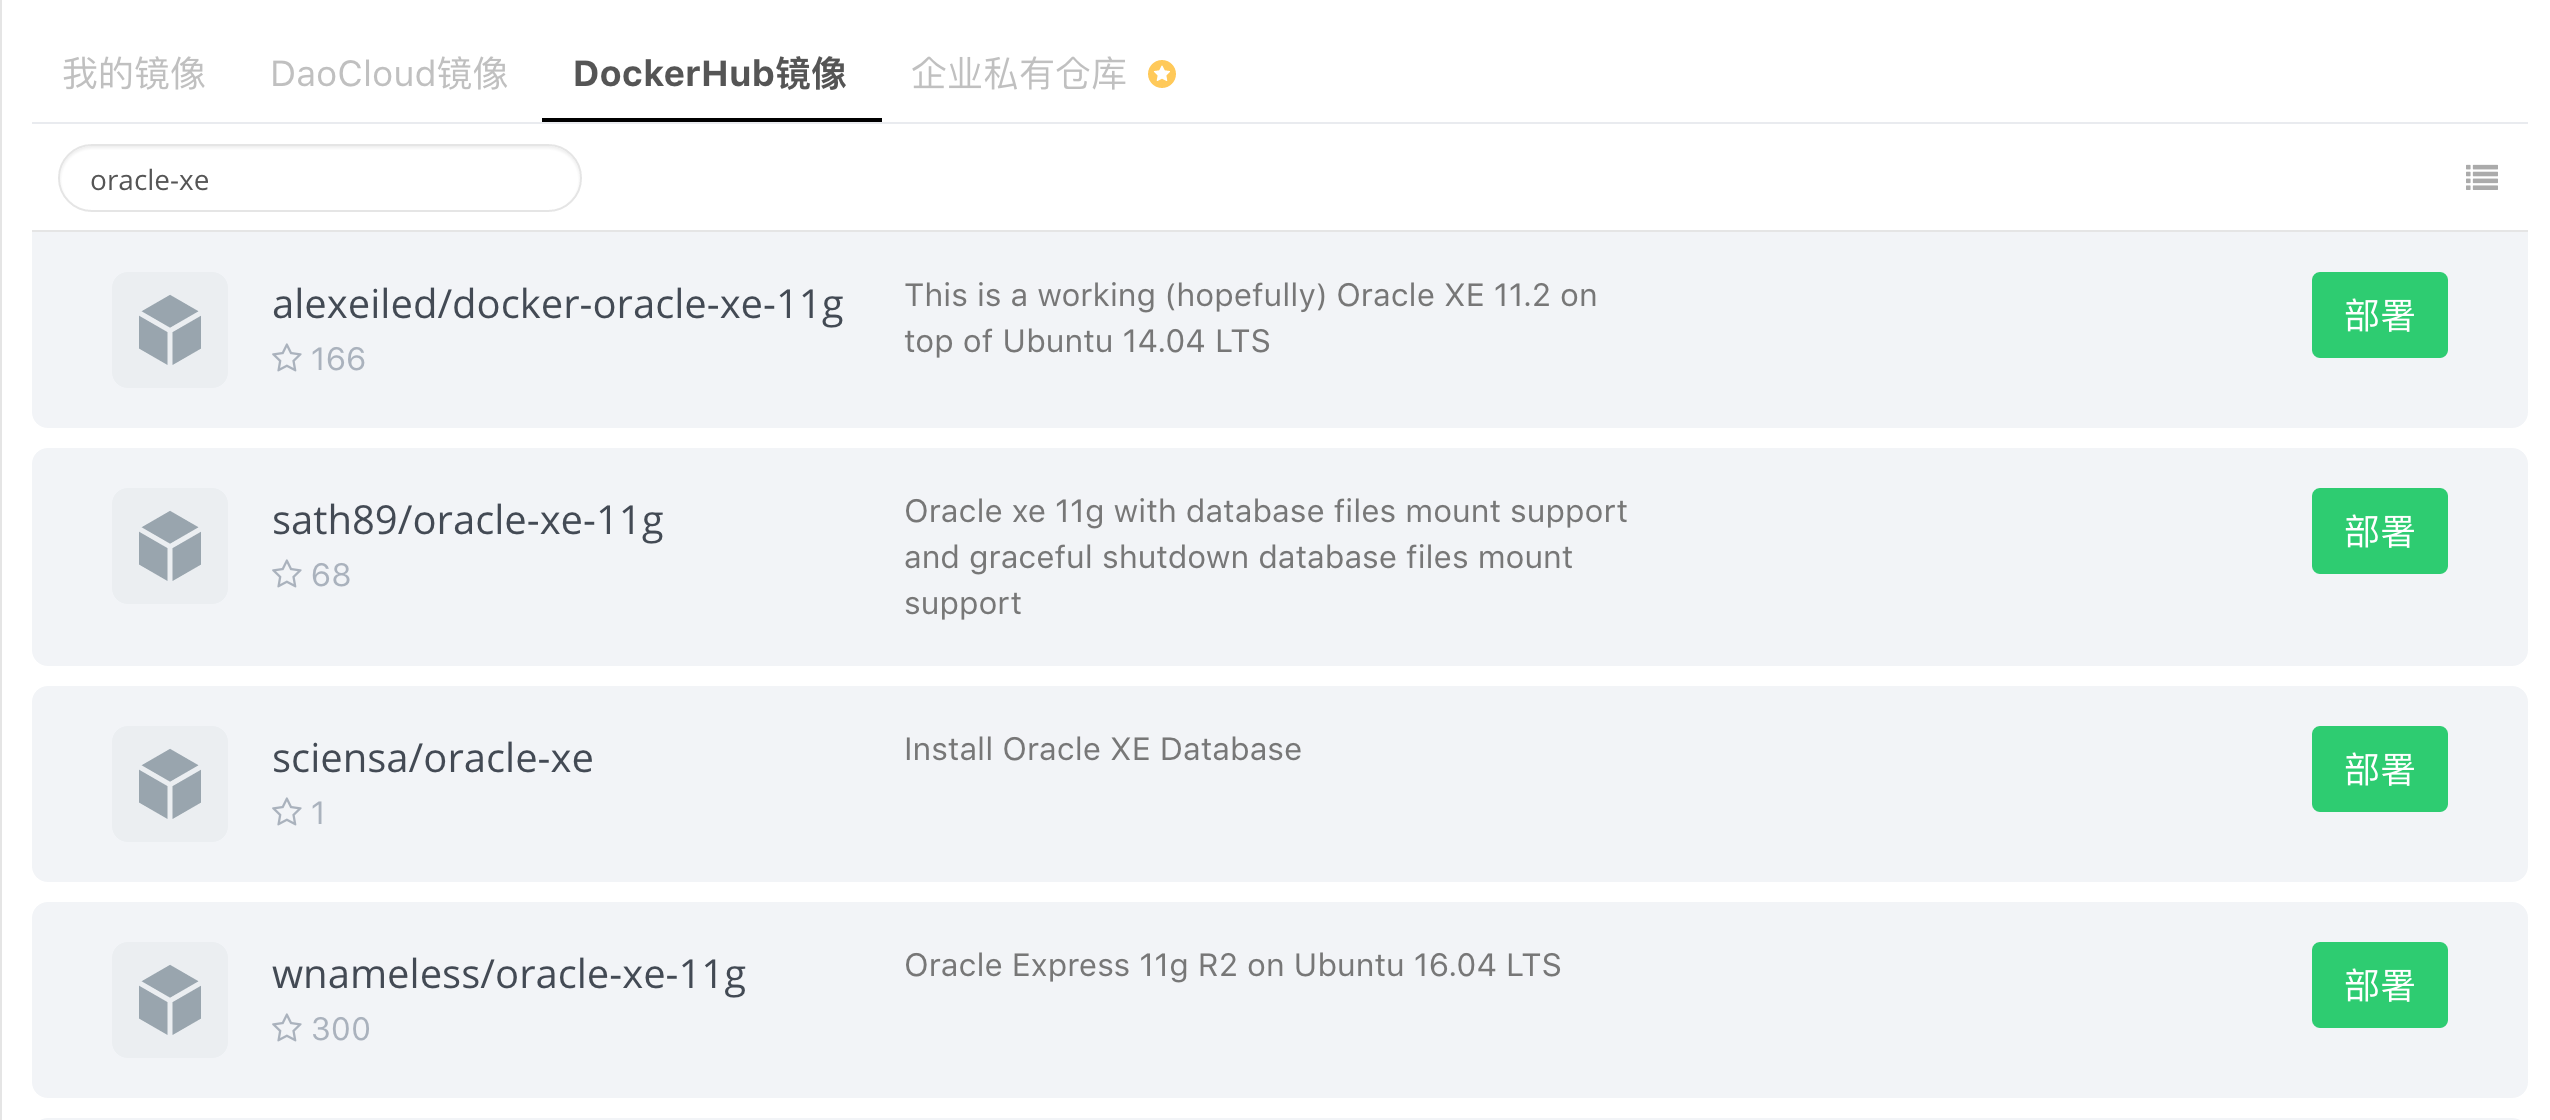Image resolution: width=2550 pixels, height=1120 pixels.
Task: Open the wnameless/oracle-xe-11g image title
Action: pos(509,974)
